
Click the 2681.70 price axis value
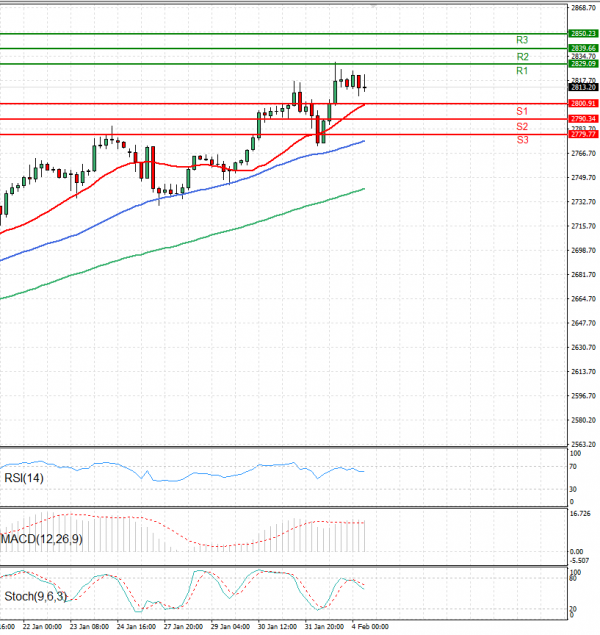pyautogui.click(x=583, y=275)
